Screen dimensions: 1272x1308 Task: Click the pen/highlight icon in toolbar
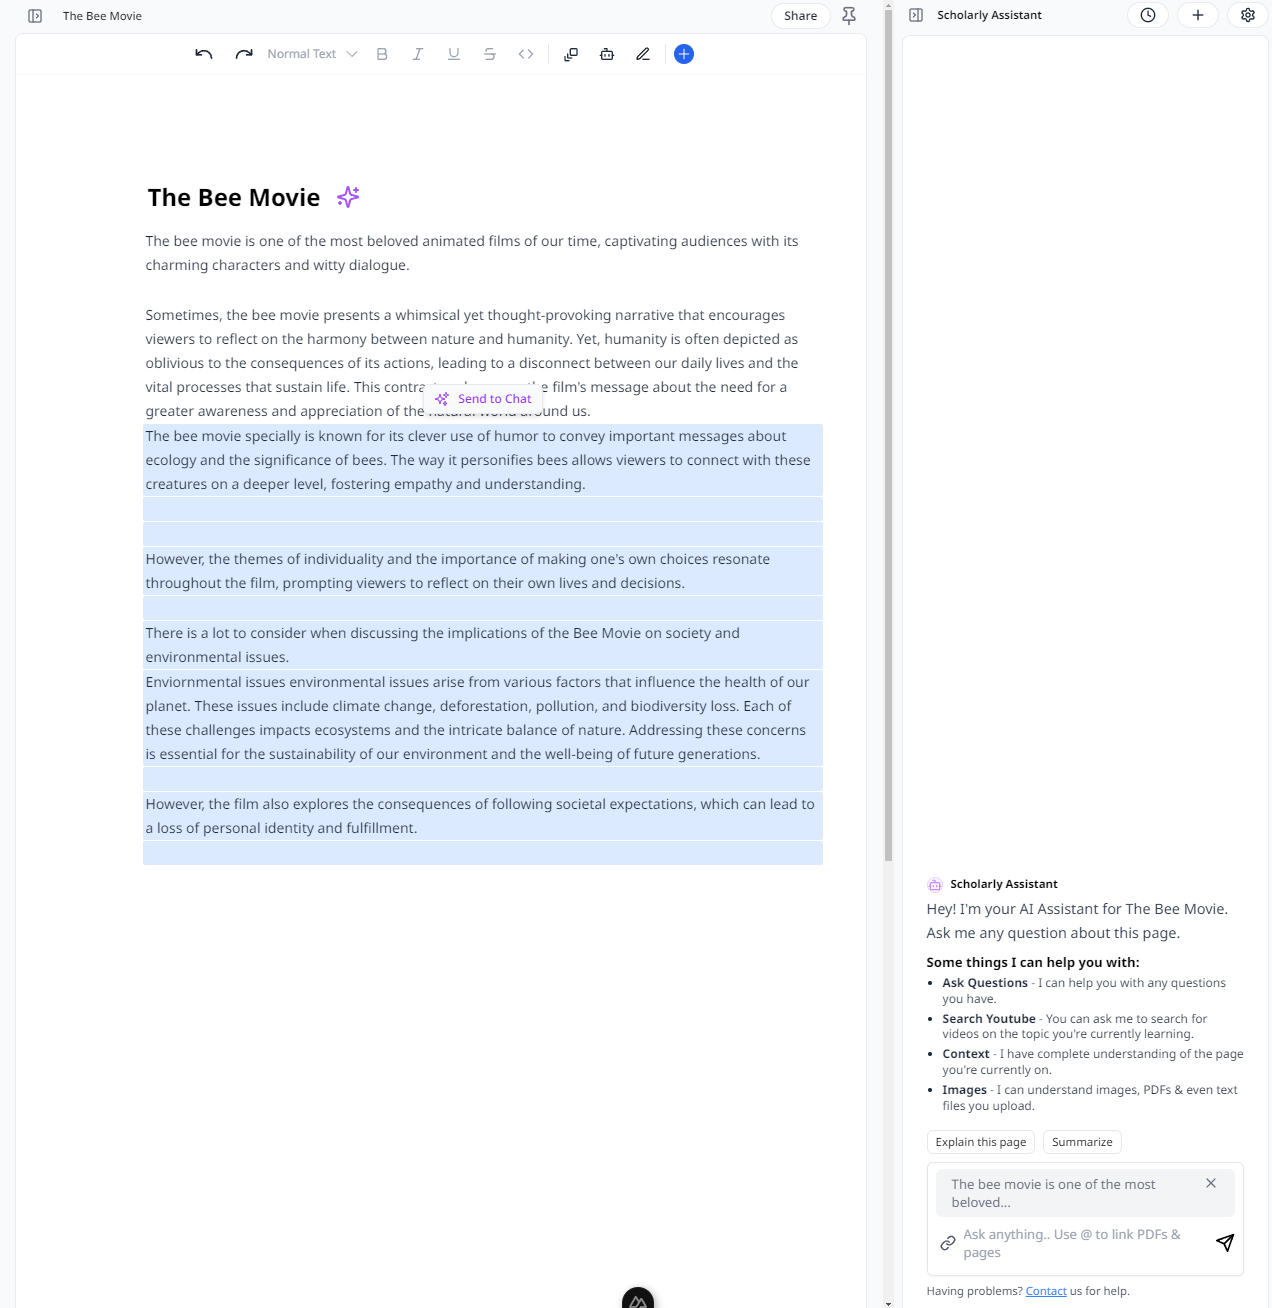643,54
